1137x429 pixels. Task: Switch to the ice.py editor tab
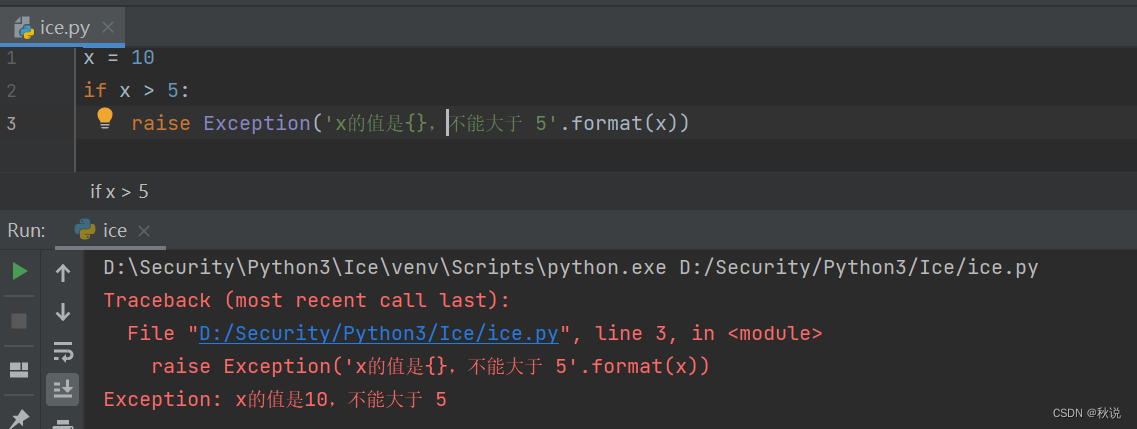(64, 28)
